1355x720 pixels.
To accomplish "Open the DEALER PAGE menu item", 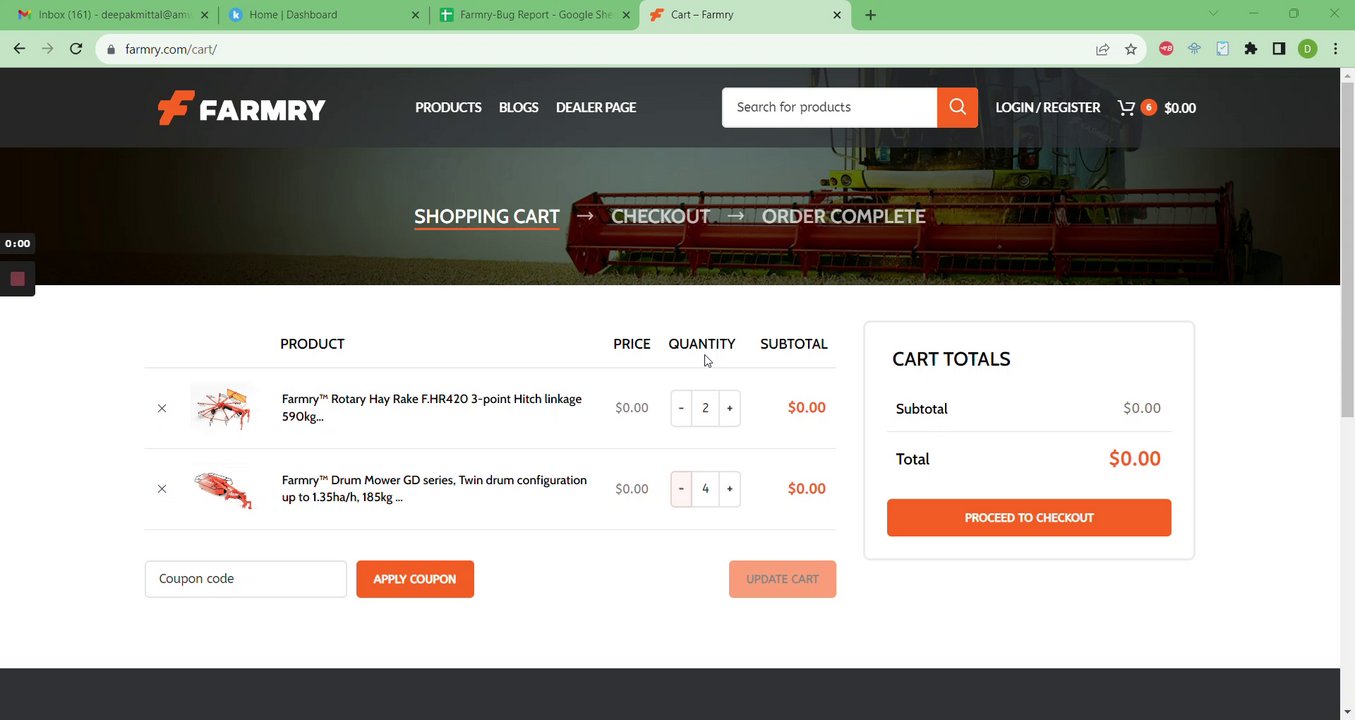I will (596, 108).
